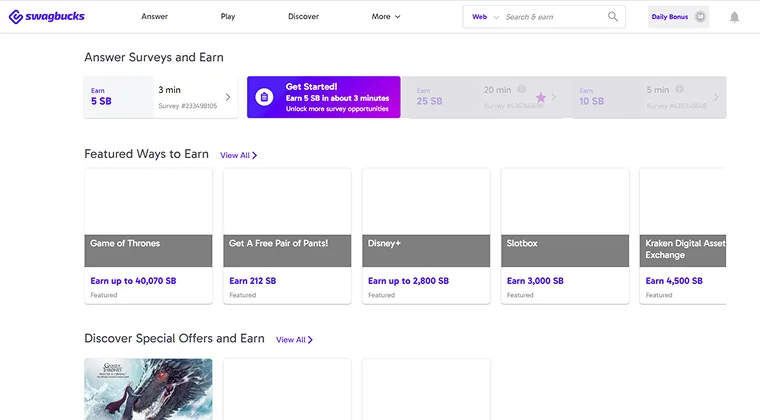Screen dimensions: 760x420
Task: Open the Slotbox featured card
Action: (565, 236)
